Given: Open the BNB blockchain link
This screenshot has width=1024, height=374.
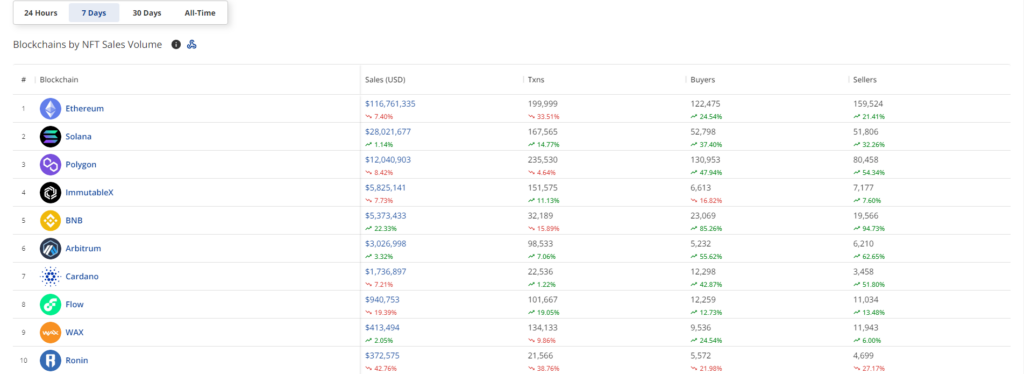Looking at the screenshot, I should (x=74, y=221).
